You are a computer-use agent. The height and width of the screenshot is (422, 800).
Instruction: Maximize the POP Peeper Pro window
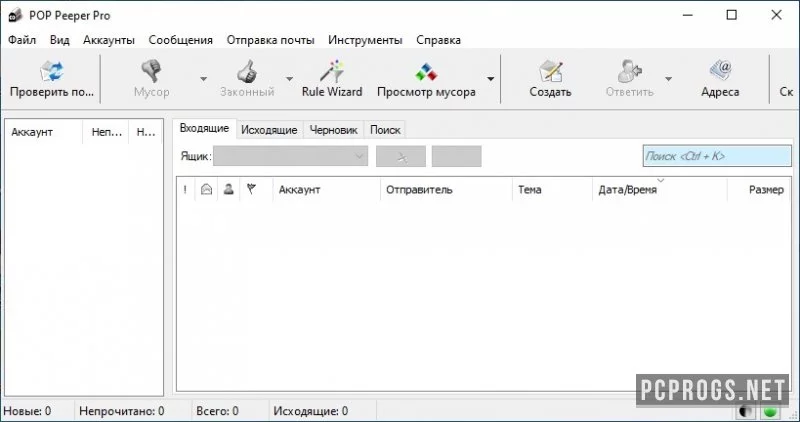tap(732, 15)
